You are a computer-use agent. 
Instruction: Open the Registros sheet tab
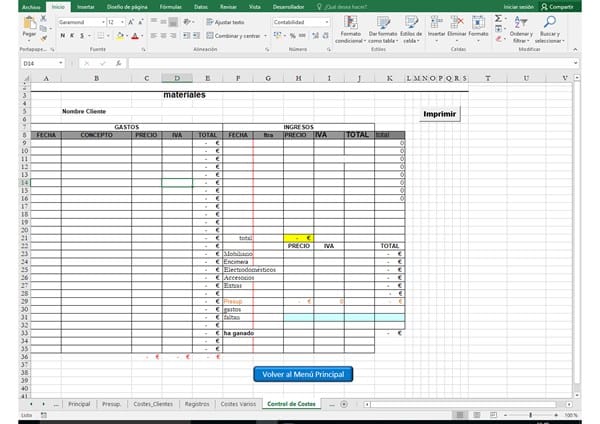pyautogui.click(x=197, y=404)
